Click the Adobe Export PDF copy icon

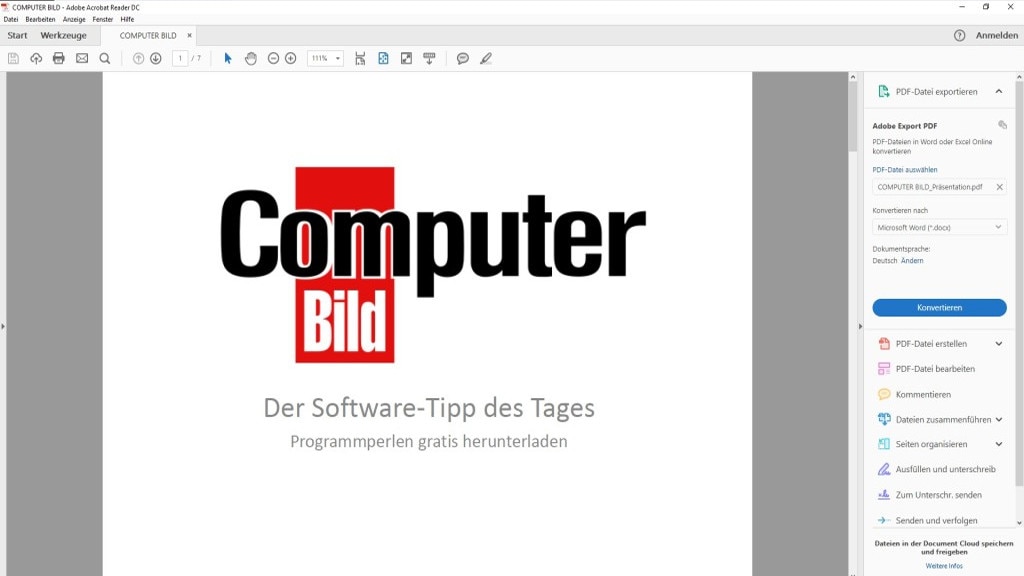point(1002,125)
